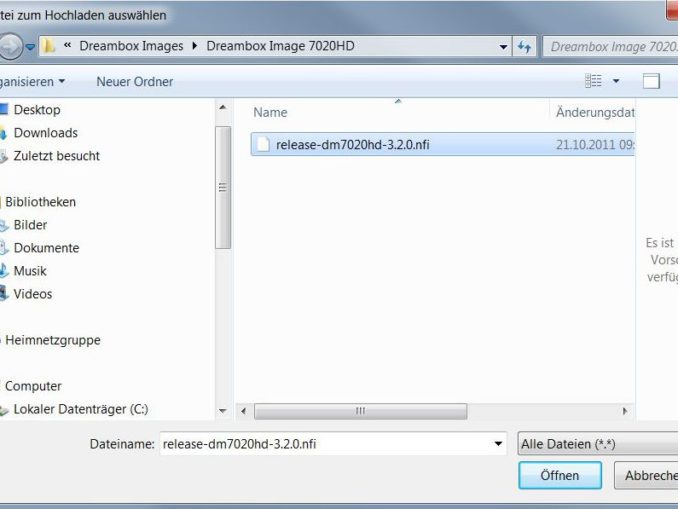Image resolution: width=678 pixels, height=509 pixels.
Task: Click the file list right scroll arrow
Action: 625,411
